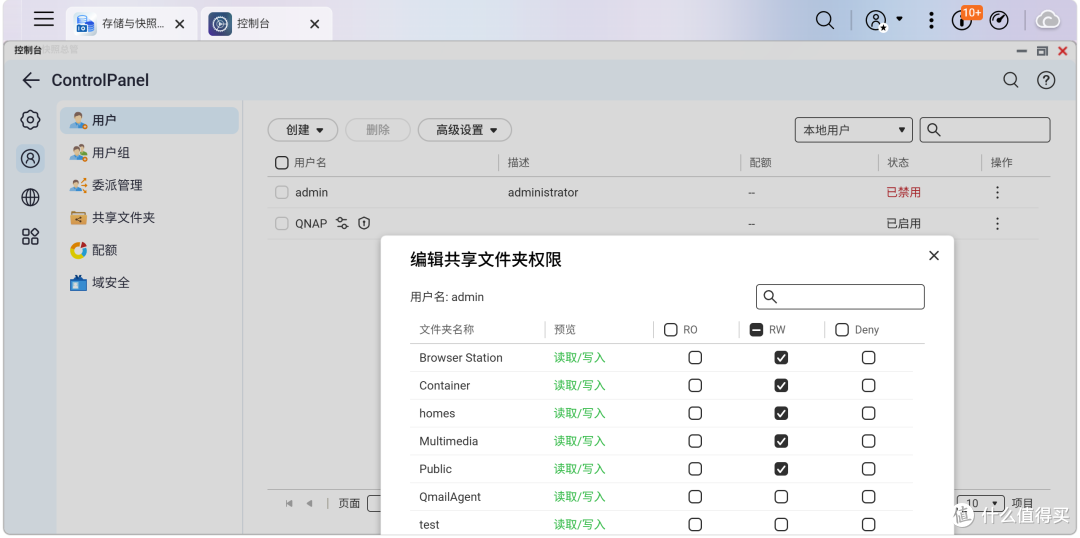This screenshot has width=1080, height=538.
Task: Toggle the Deny column header checkbox
Action: (x=842, y=330)
